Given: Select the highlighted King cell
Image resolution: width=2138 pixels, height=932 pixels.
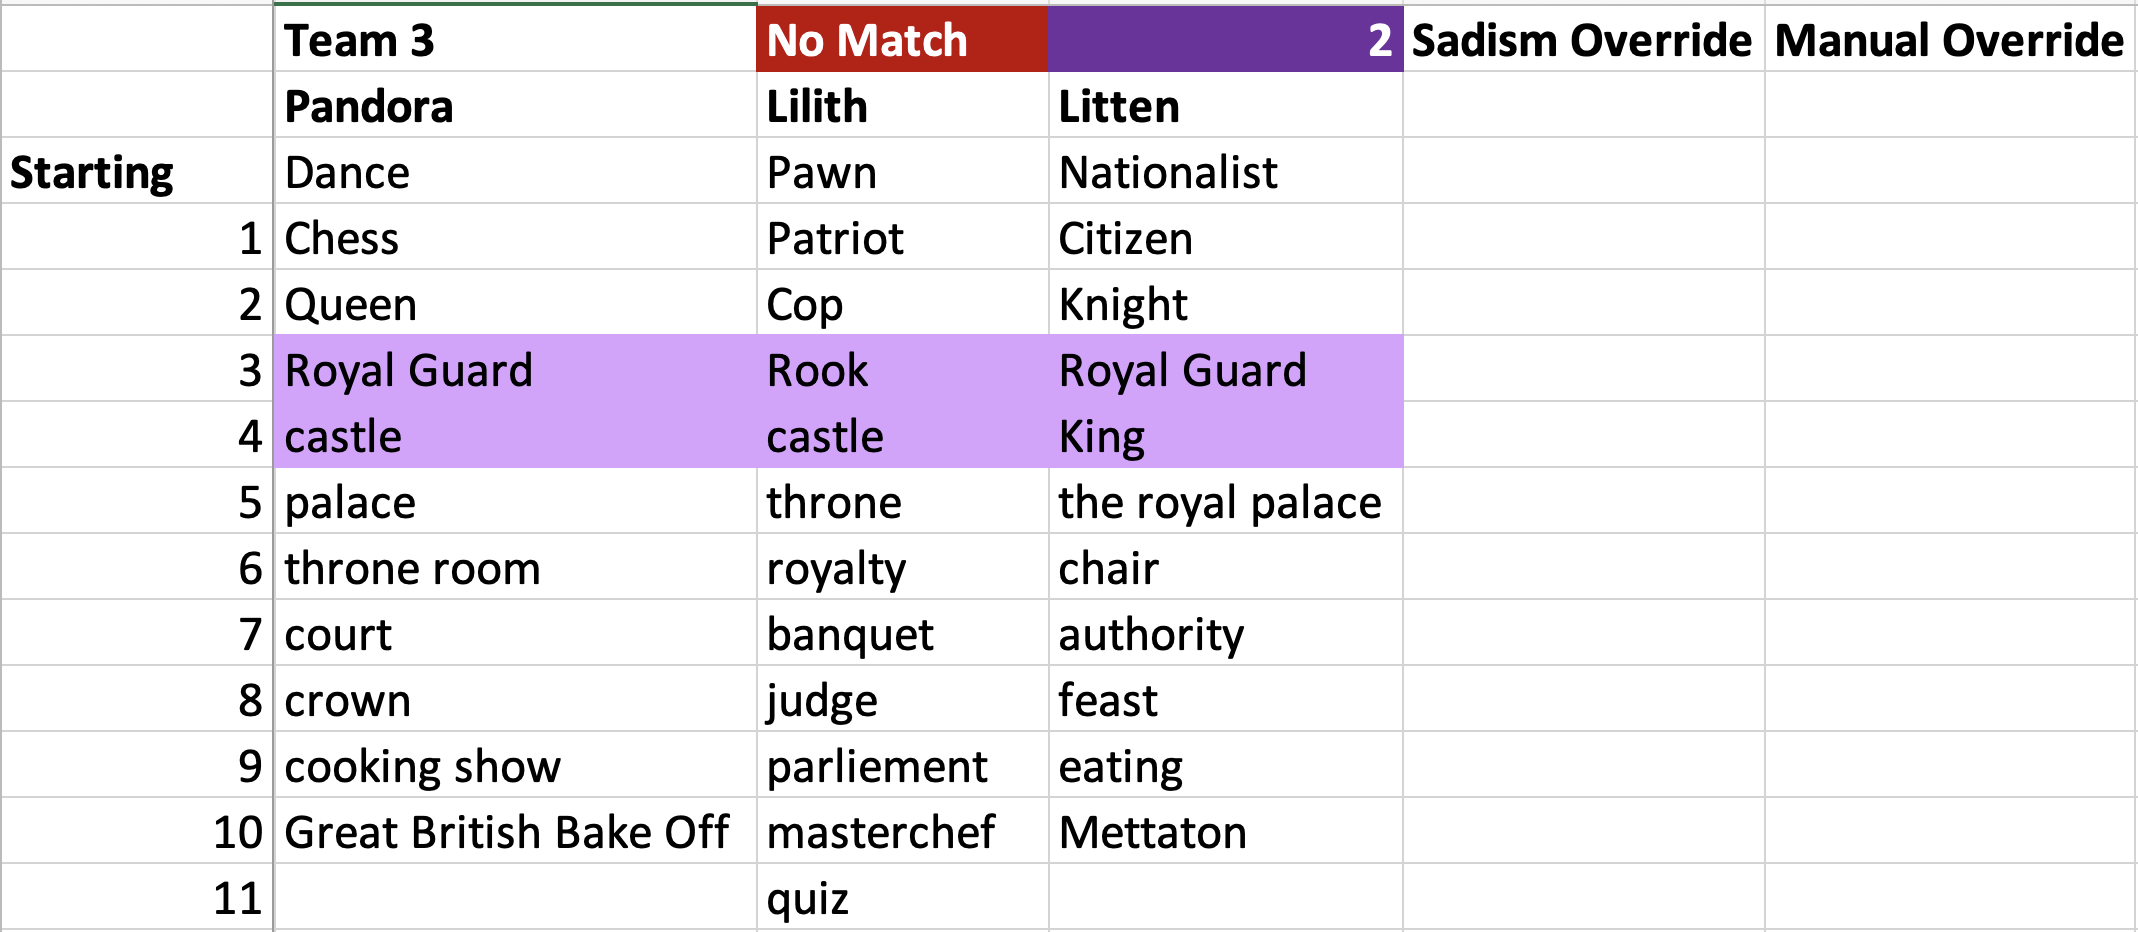Looking at the screenshot, I should (1225, 435).
